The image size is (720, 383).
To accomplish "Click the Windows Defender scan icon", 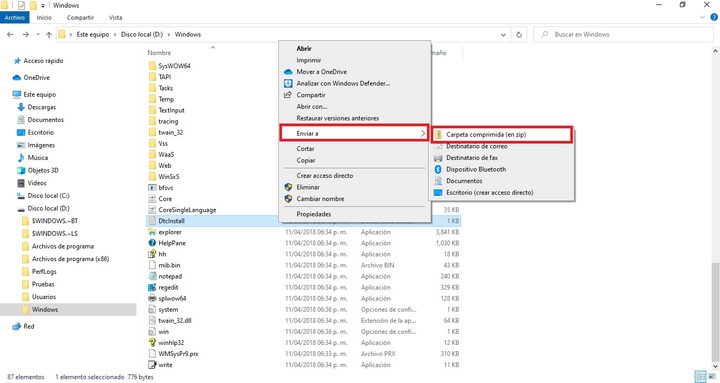I will tap(288, 84).
